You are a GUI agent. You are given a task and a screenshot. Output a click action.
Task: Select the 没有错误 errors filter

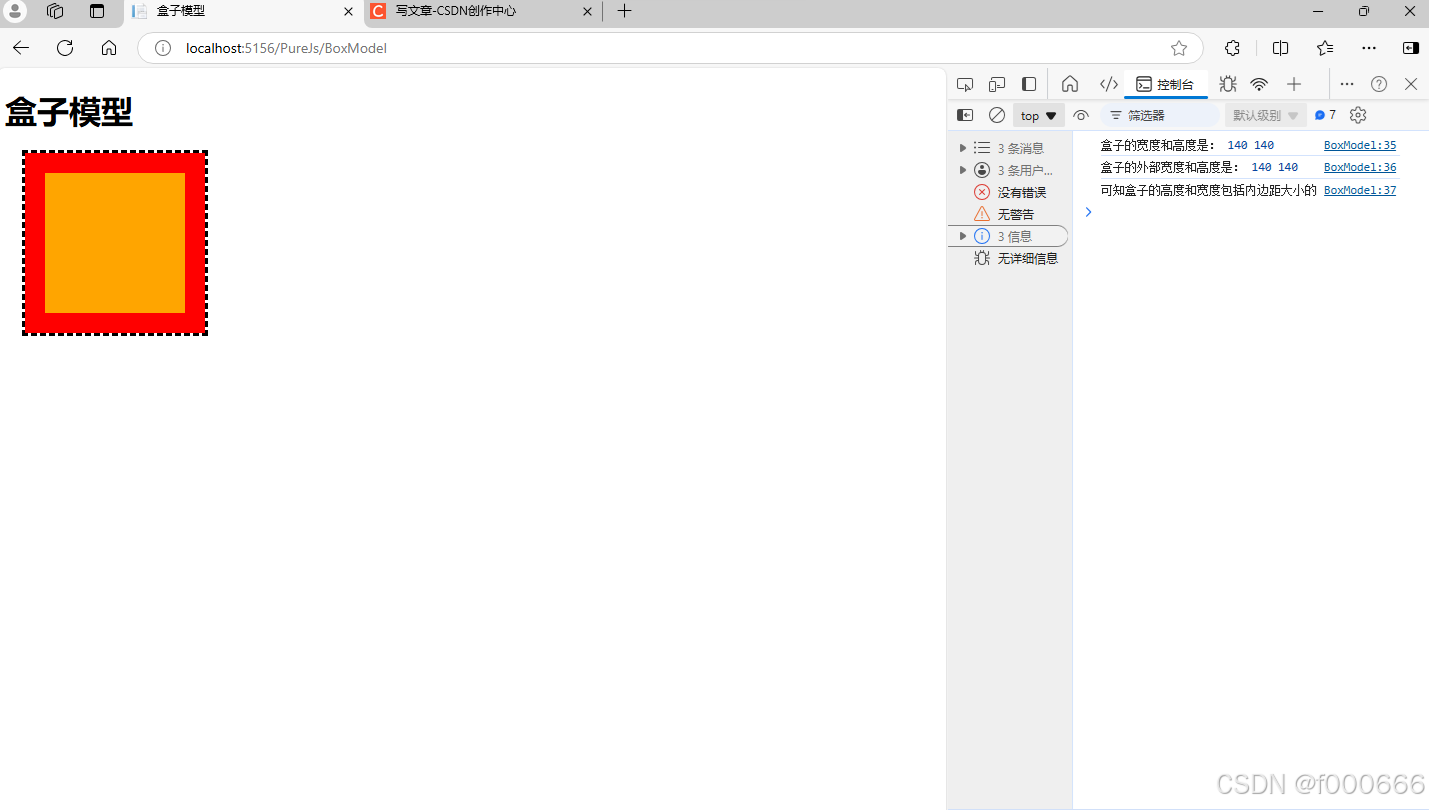click(1008, 192)
